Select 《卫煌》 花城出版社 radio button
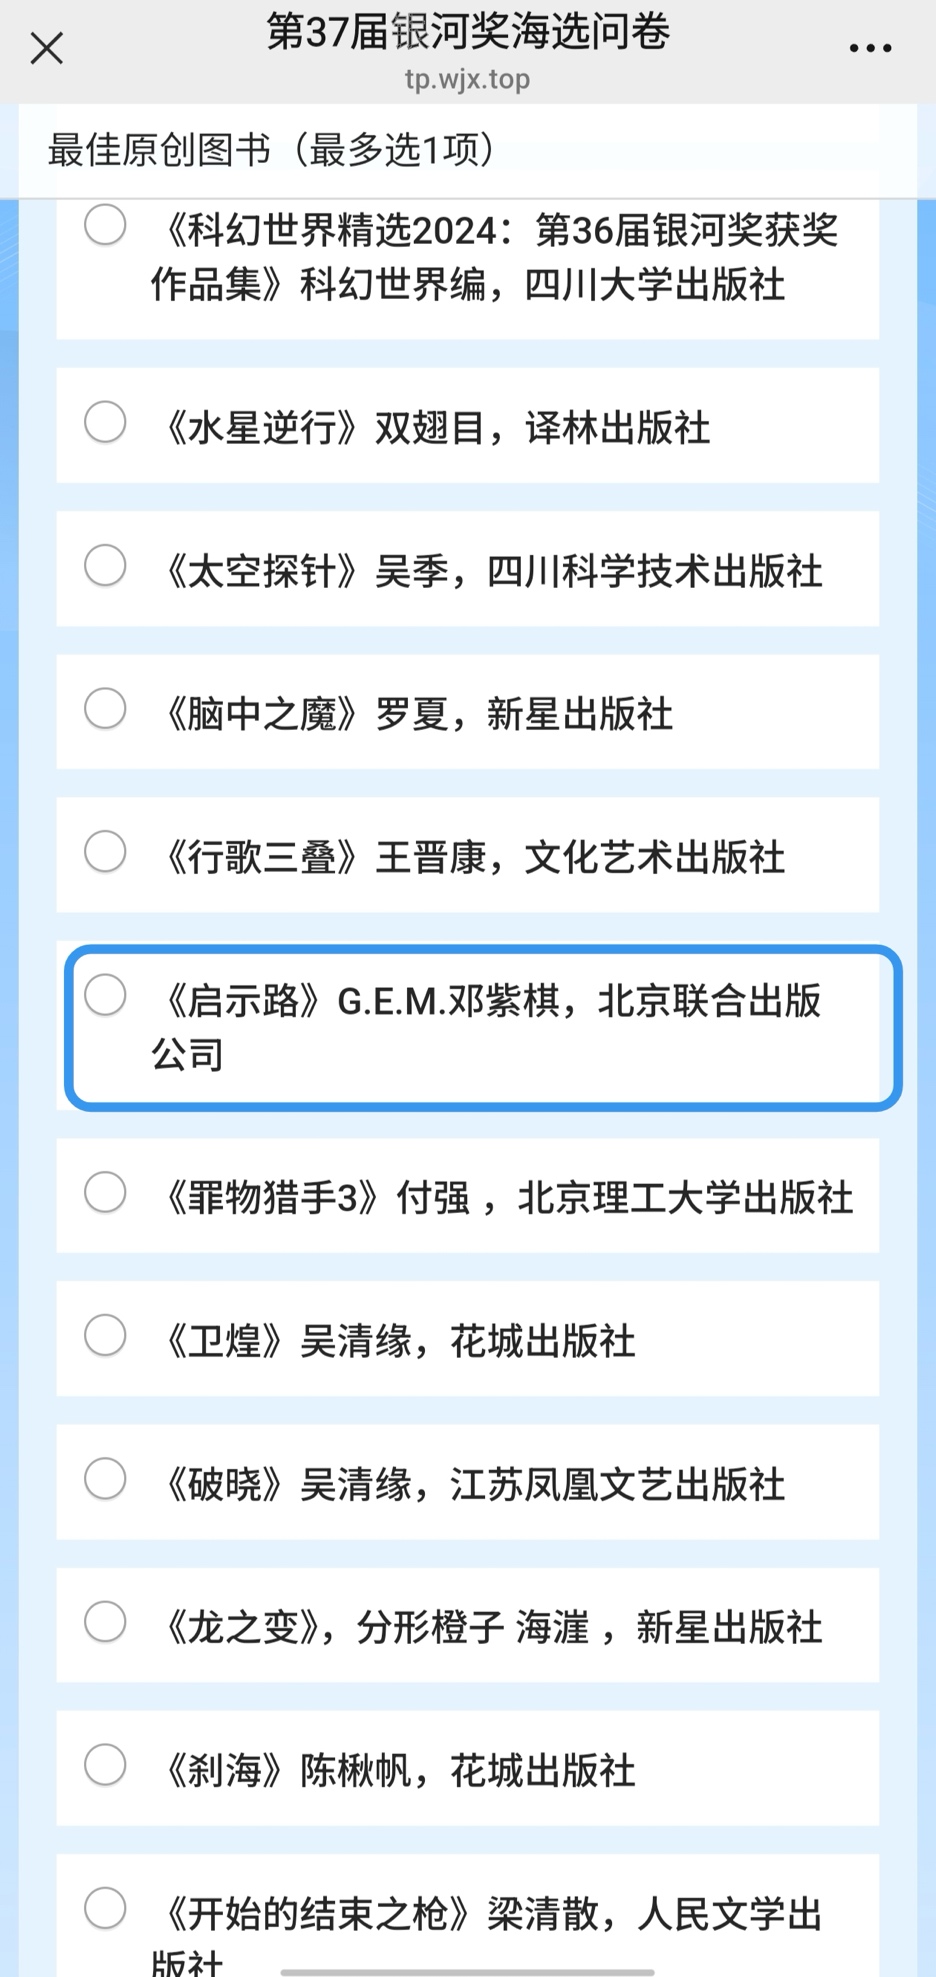The height and width of the screenshot is (1977, 936). pos(105,1335)
